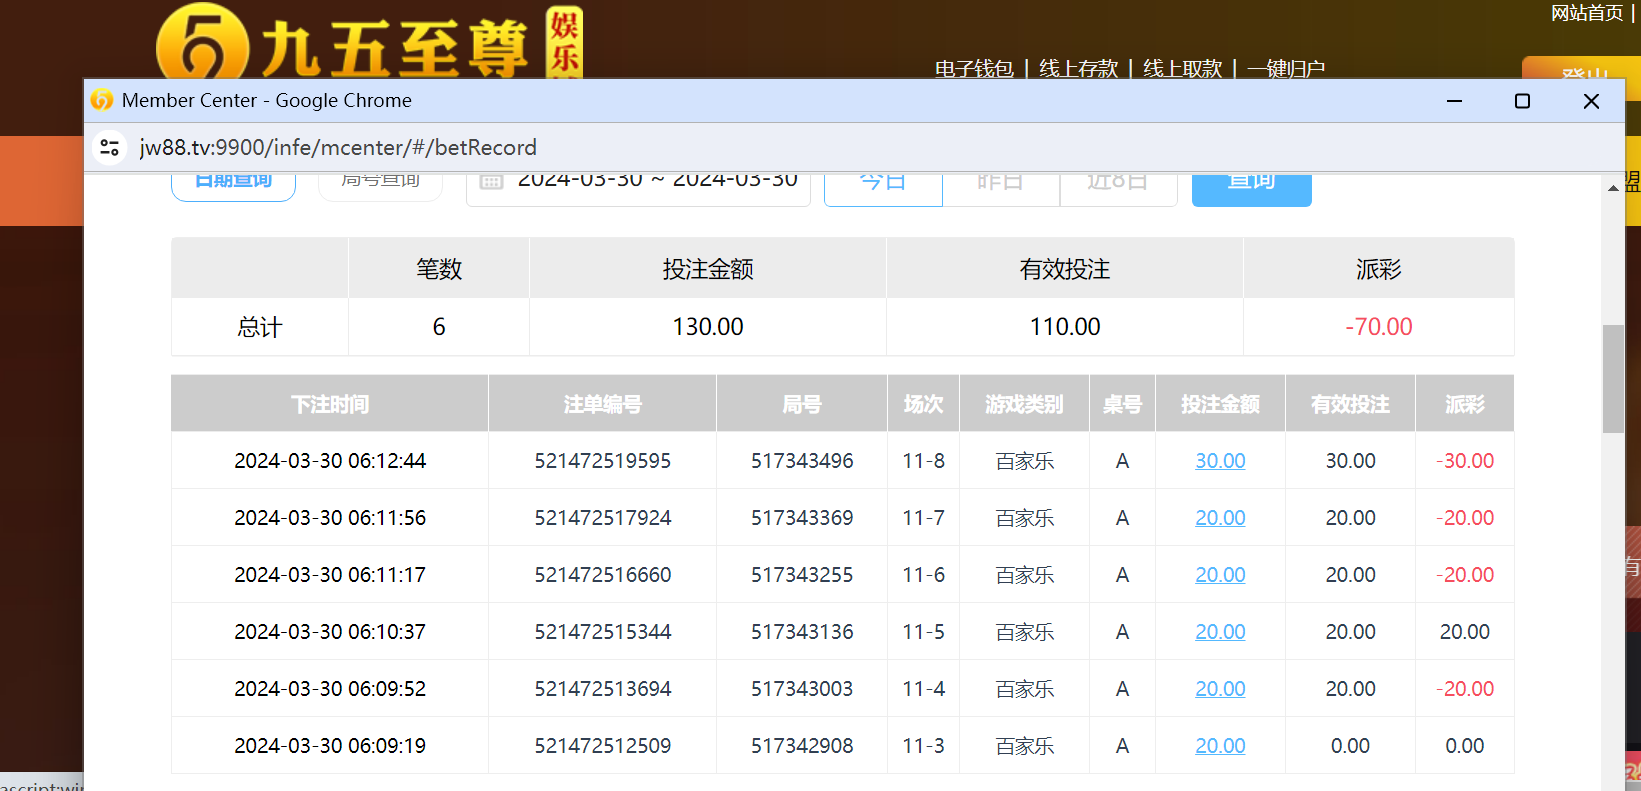
Task: Click the vertical scrollbar thumb
Action: pos(1613,378)
